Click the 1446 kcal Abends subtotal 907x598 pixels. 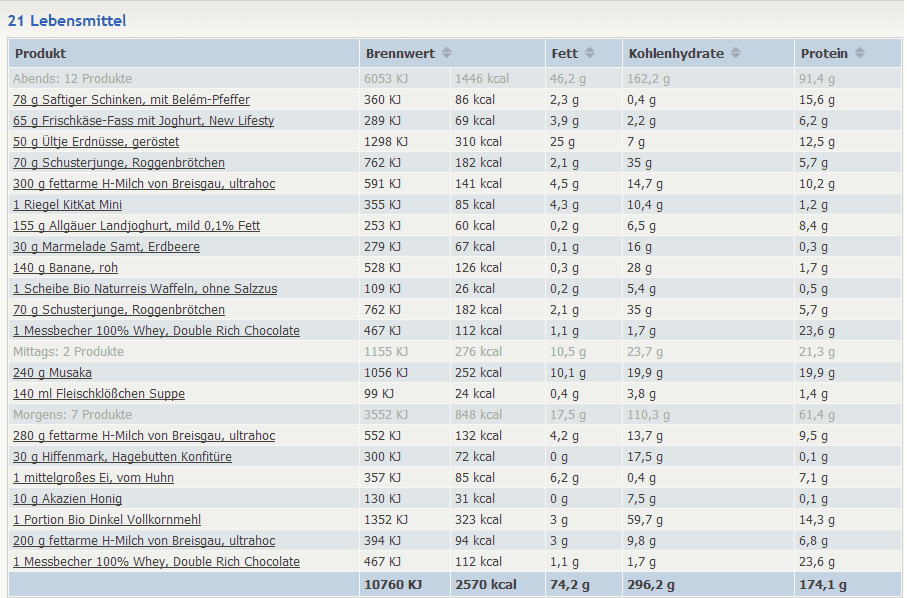click(482, 79)
